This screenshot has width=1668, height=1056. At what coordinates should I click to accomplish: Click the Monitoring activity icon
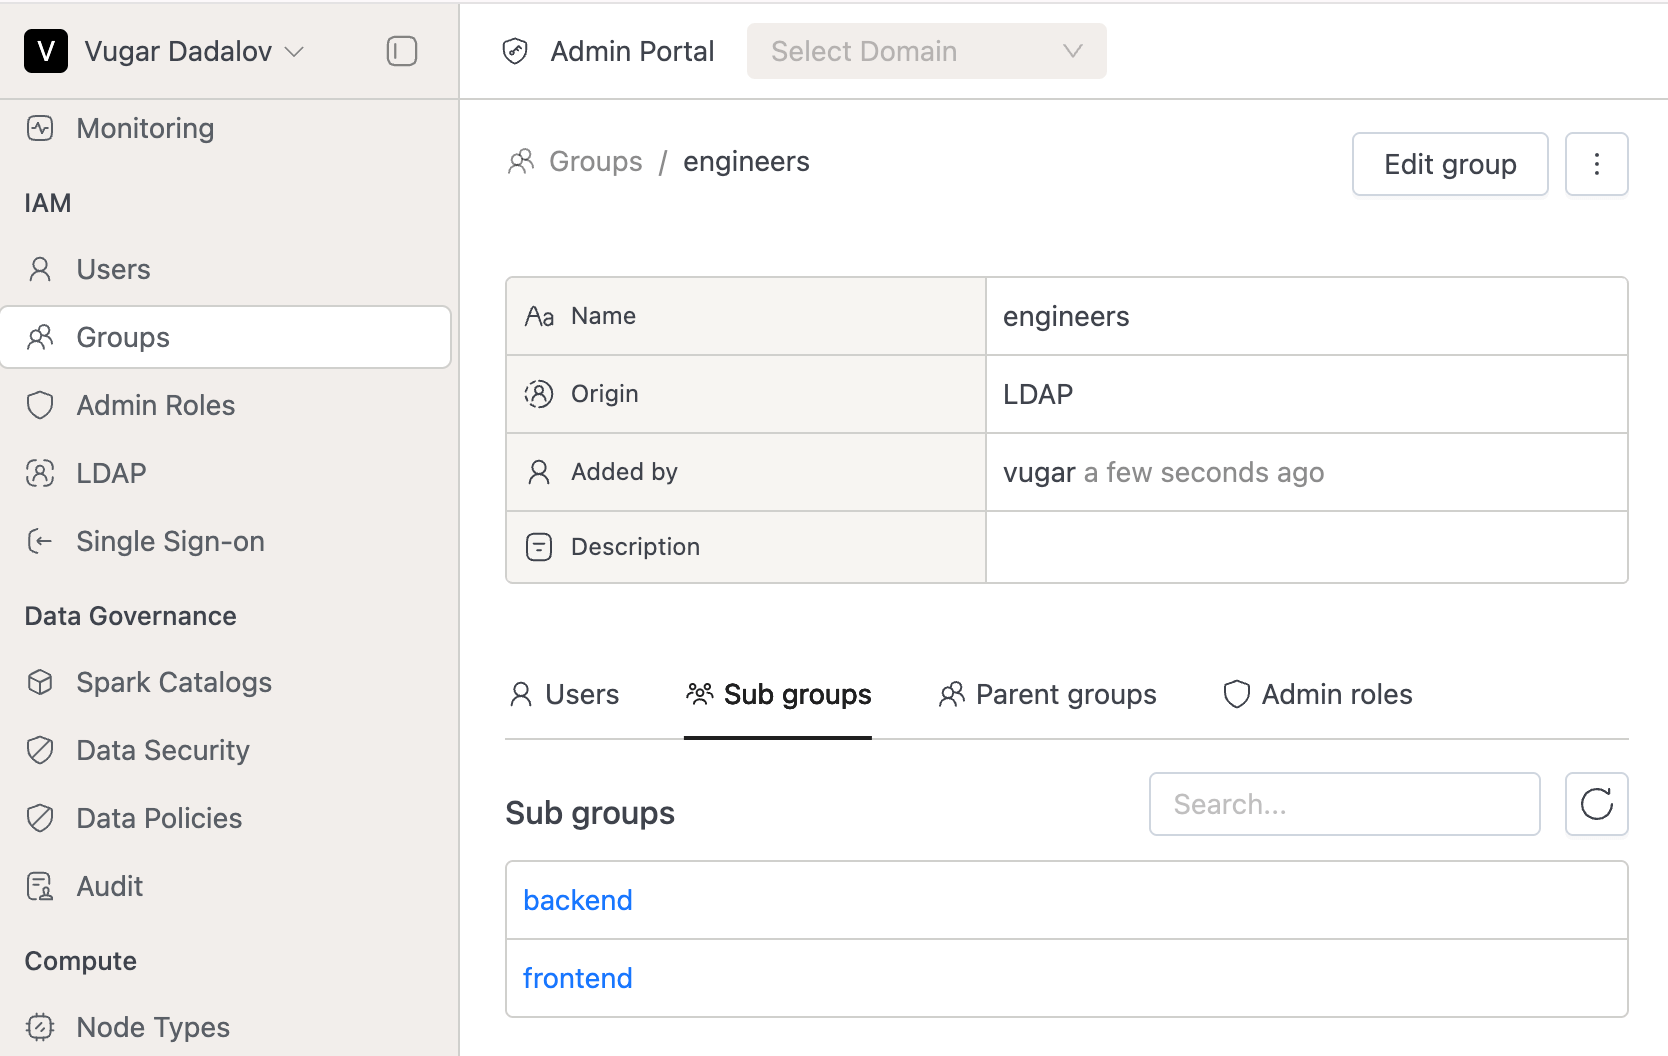pyautogui.click(x=40, y=128)
